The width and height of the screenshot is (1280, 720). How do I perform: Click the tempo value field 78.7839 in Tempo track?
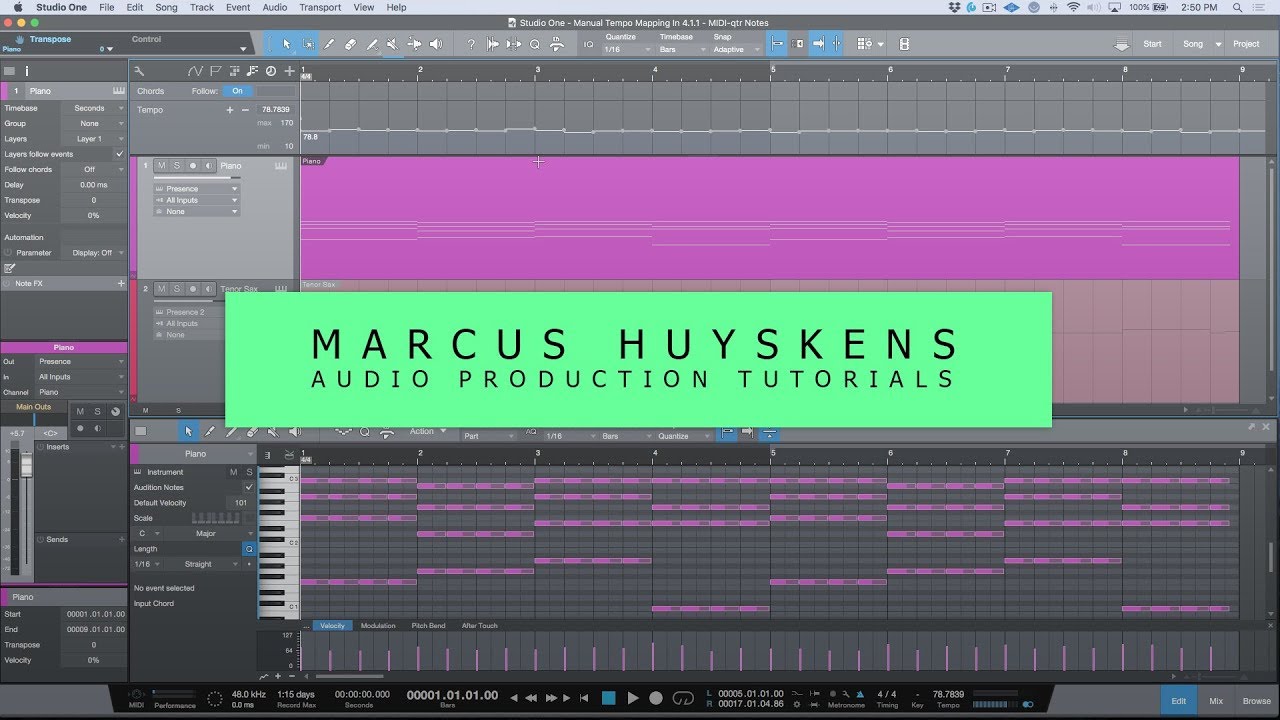tap(275, 109)
